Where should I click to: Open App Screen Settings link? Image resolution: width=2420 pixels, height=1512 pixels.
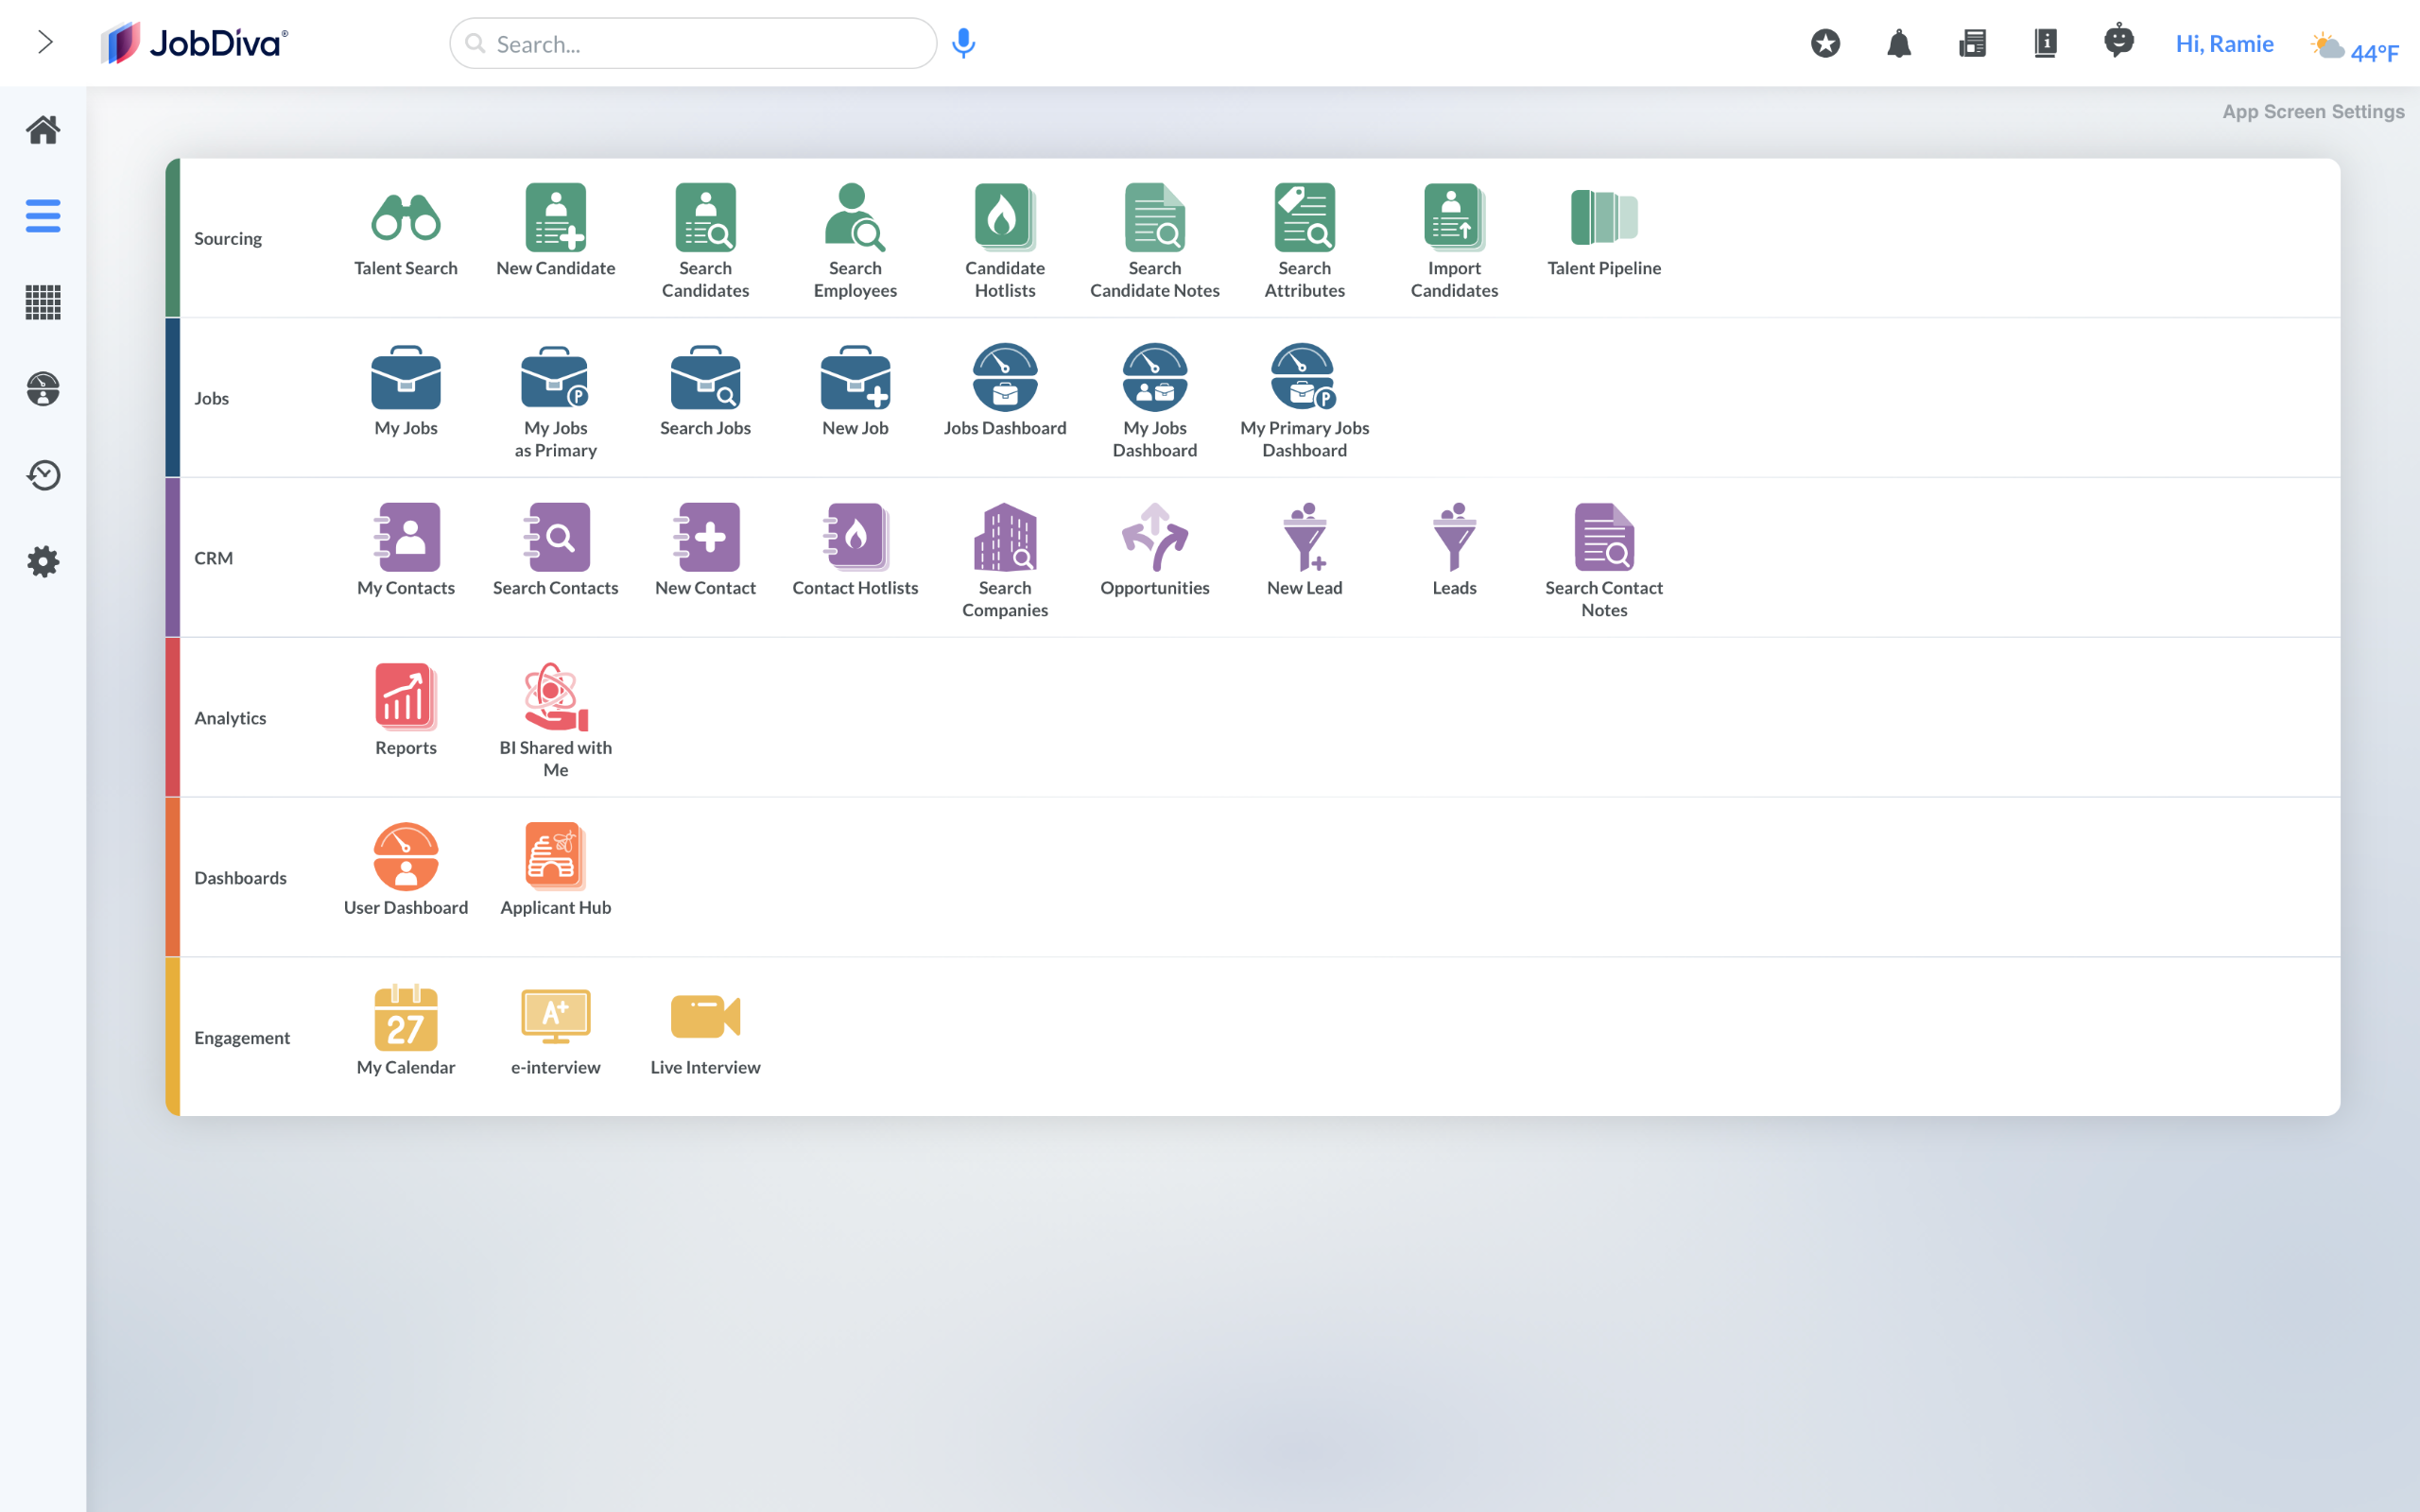coord(2312,112)
